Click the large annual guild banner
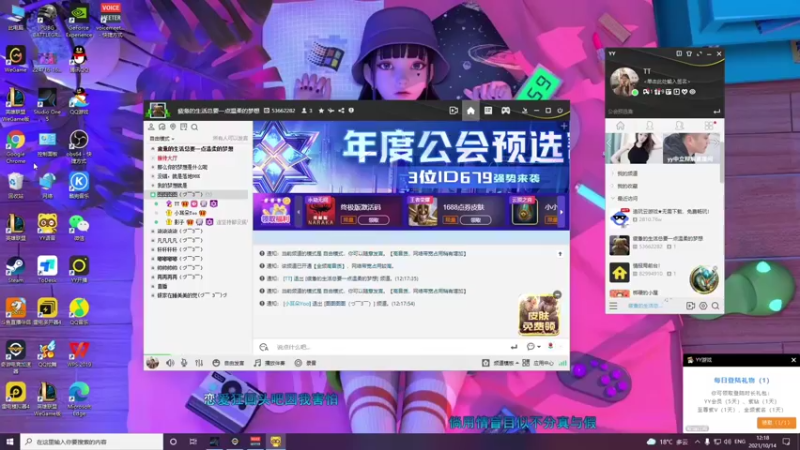The height and width of the screenshot is (450, 800). coord(411,157)
